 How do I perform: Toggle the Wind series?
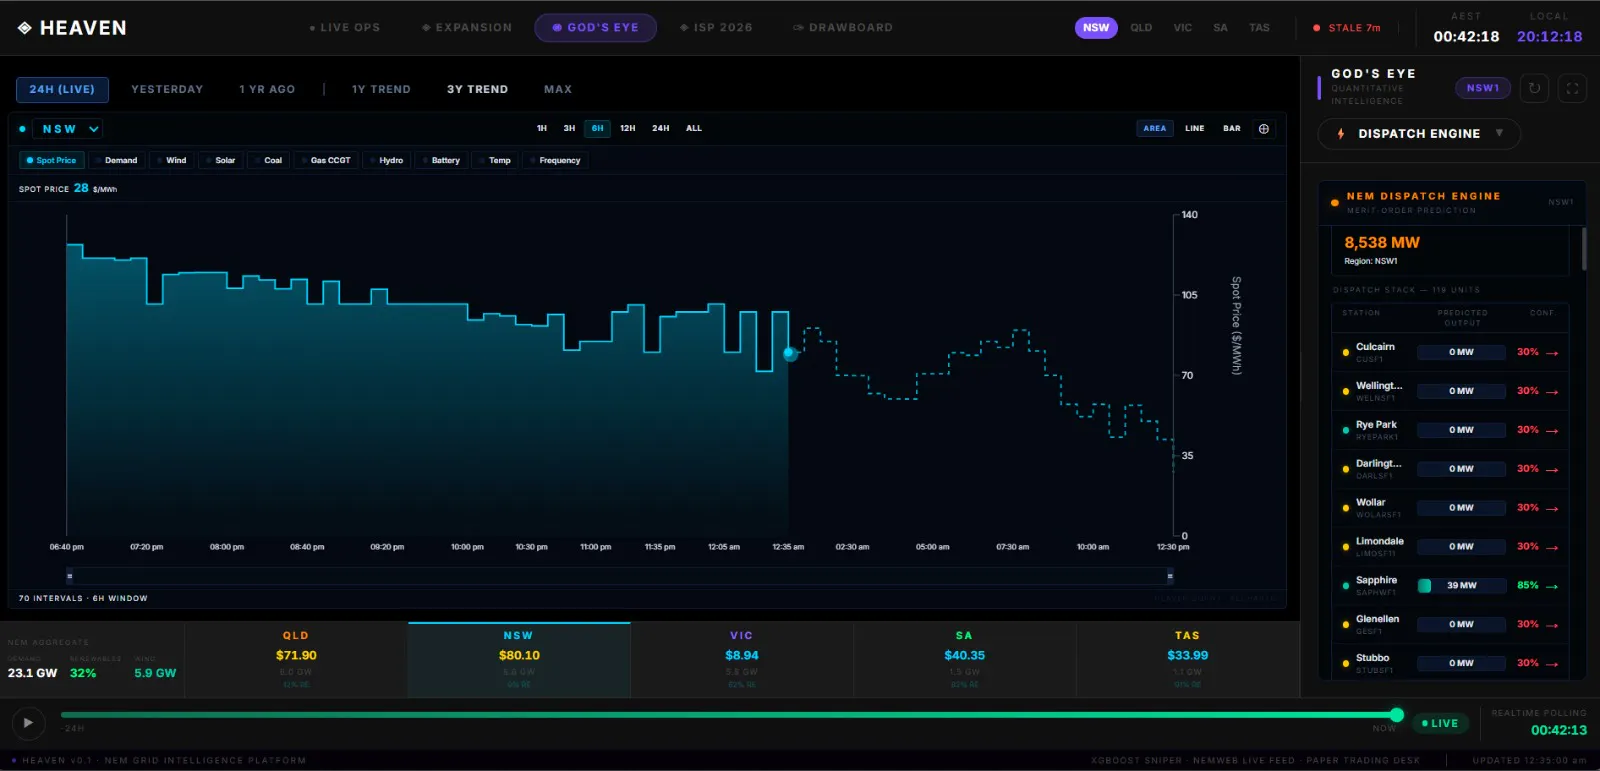[x=172, y=160]
